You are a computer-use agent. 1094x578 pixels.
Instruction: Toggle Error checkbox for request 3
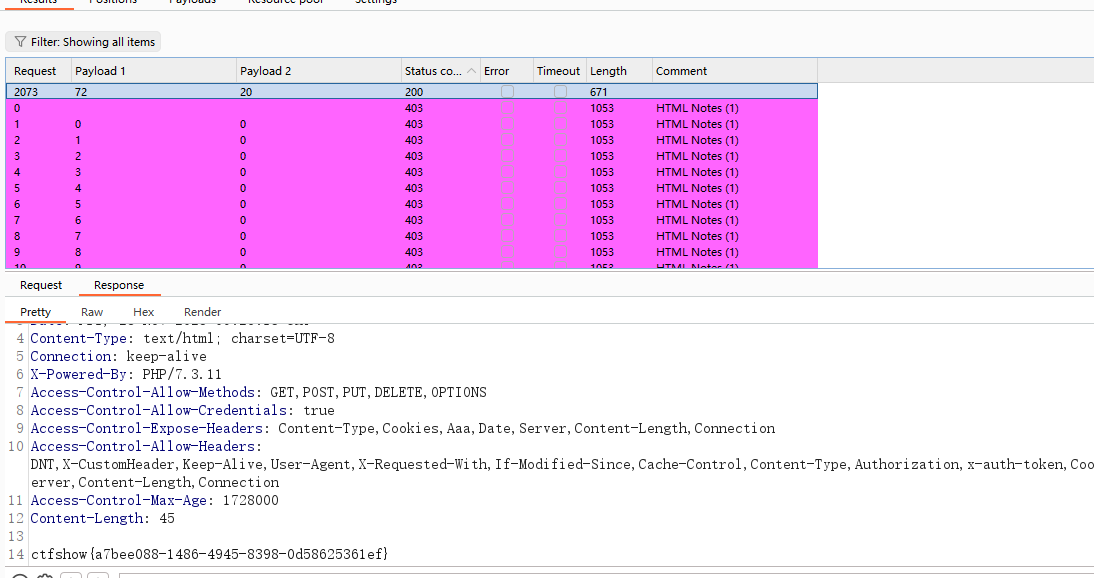507,156
